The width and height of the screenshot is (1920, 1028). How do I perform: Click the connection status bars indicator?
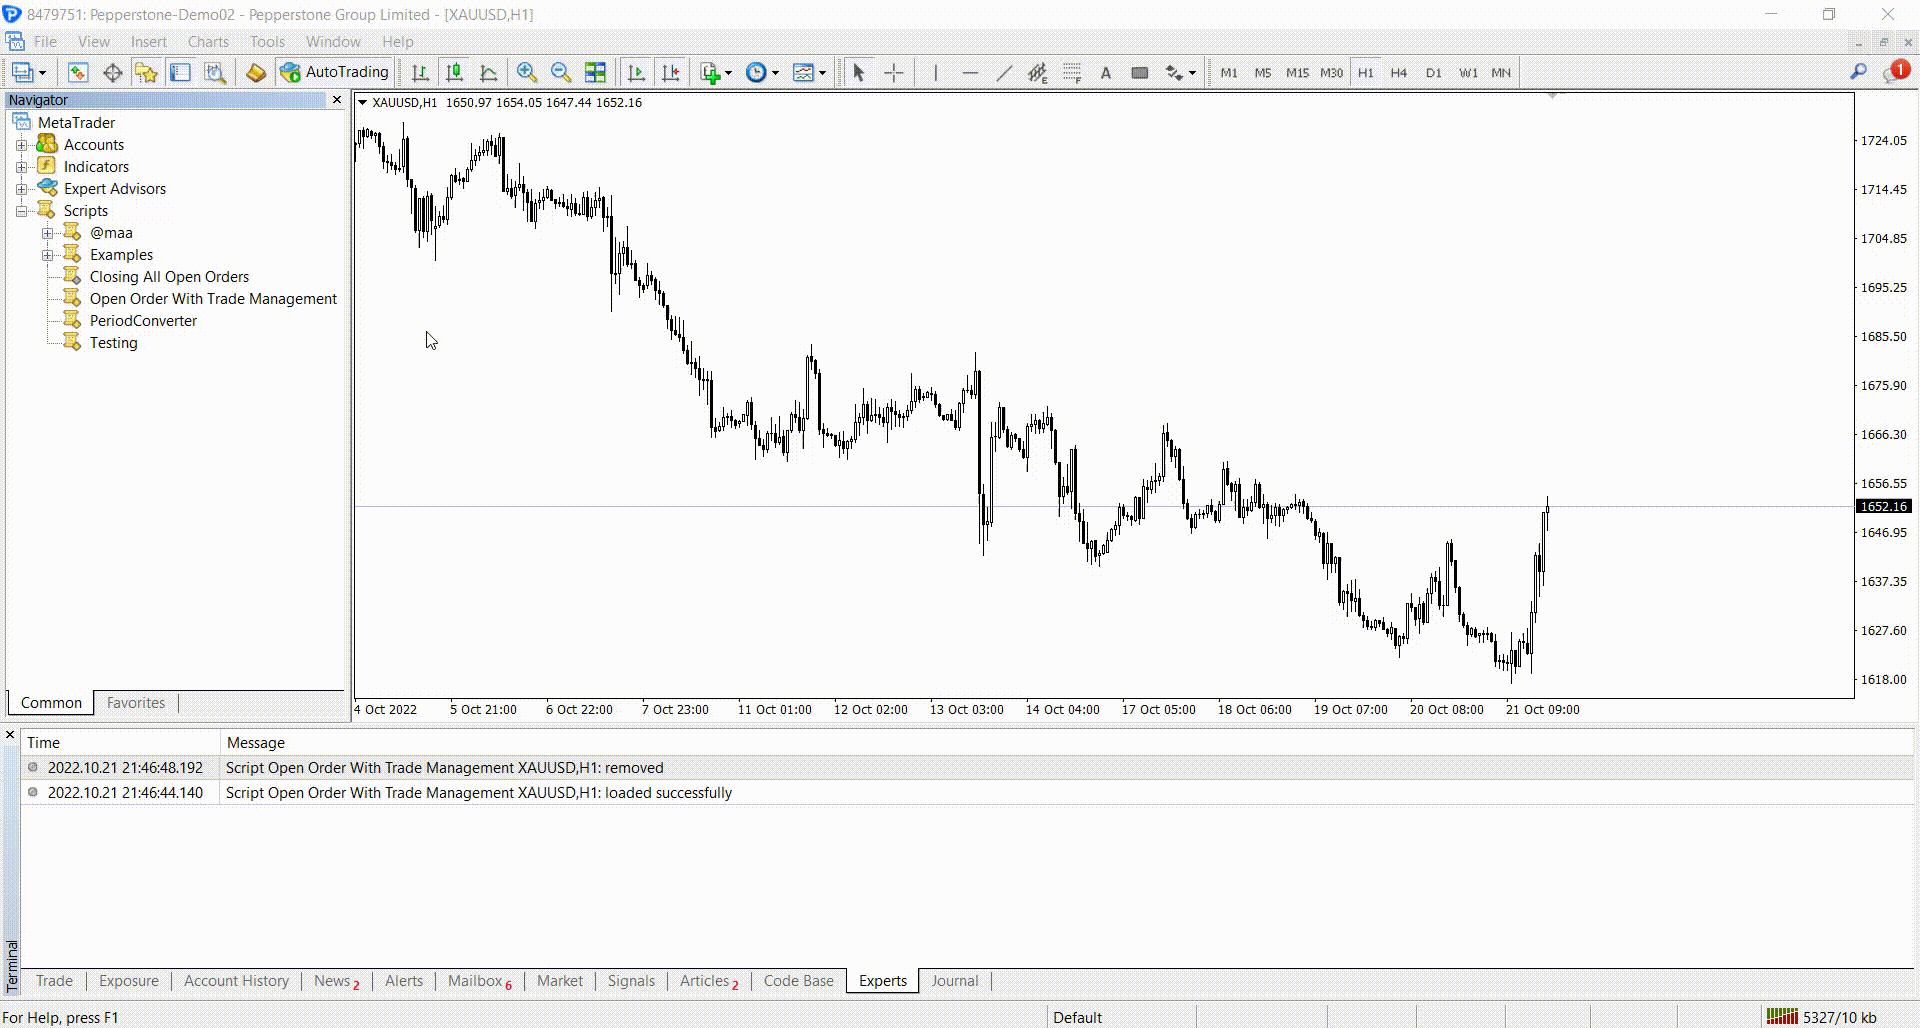click(x=1781, y=1016)
